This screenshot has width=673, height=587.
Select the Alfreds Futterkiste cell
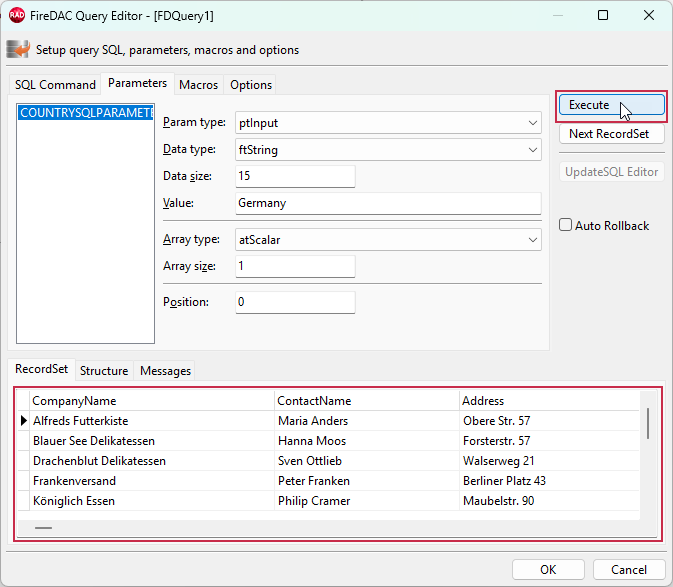[x=152, y=421]
